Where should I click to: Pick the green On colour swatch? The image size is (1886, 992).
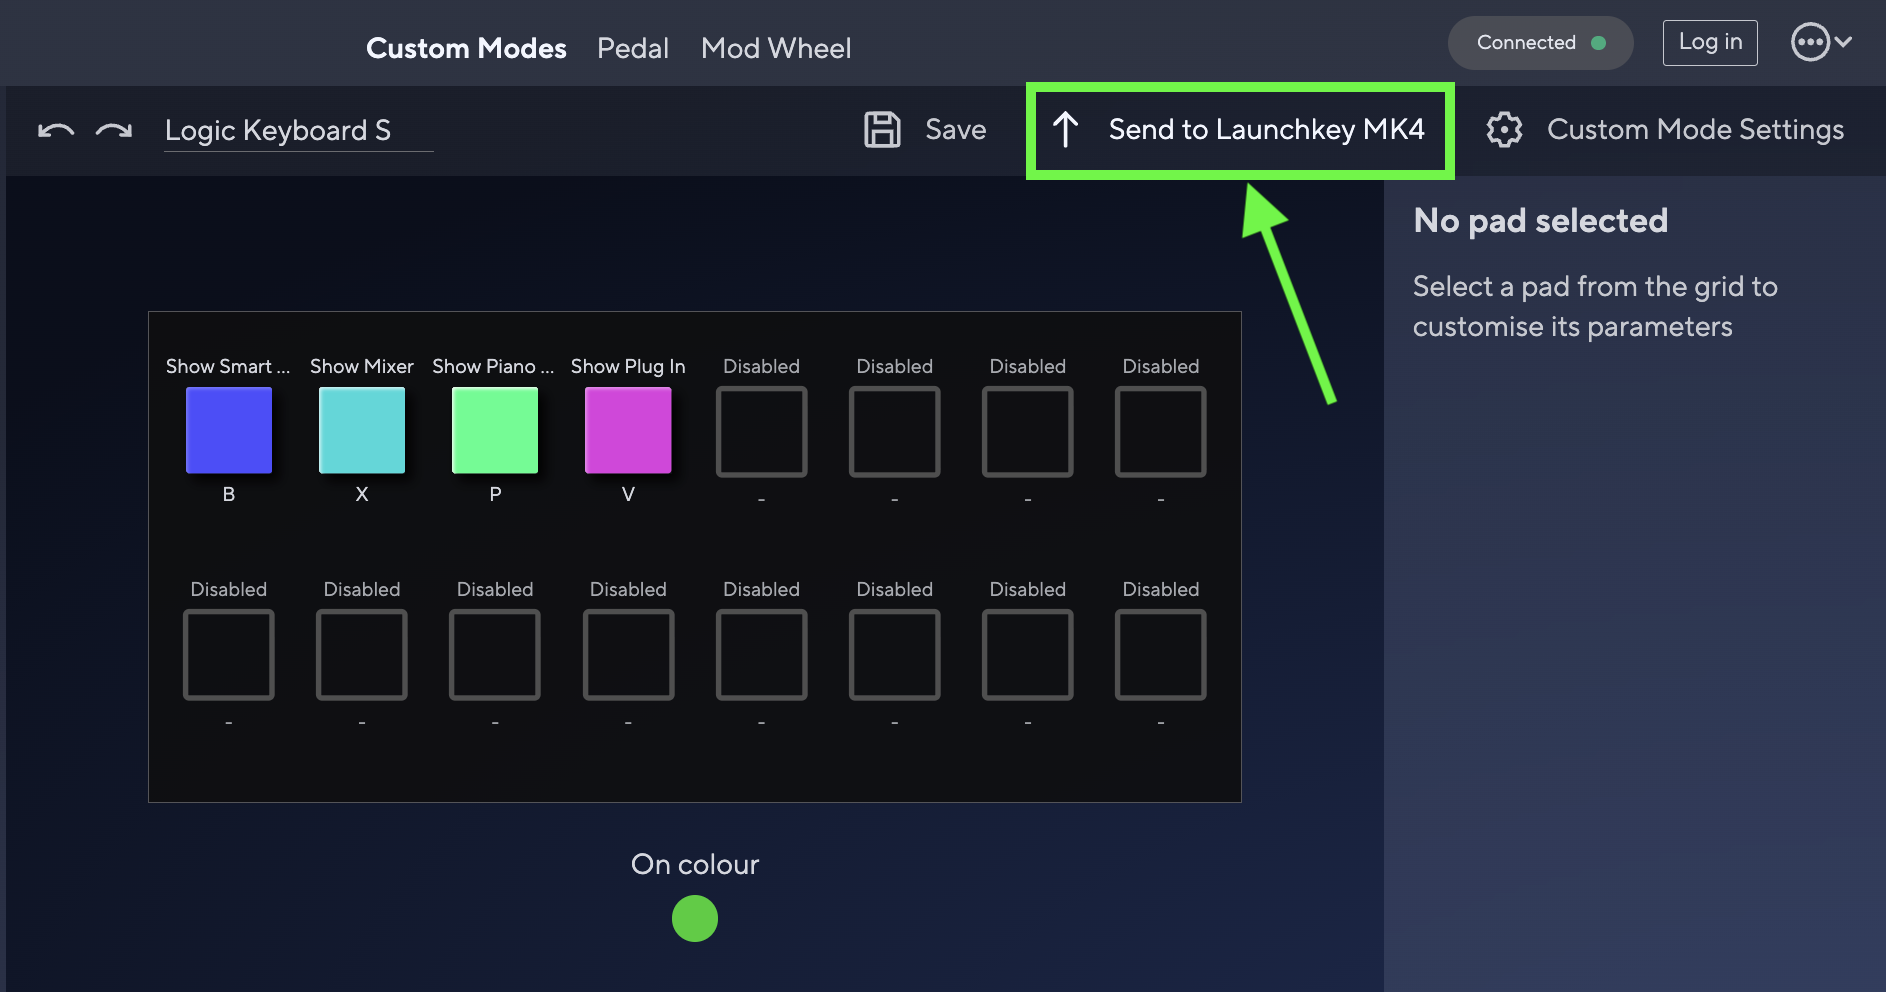point(695,918)
